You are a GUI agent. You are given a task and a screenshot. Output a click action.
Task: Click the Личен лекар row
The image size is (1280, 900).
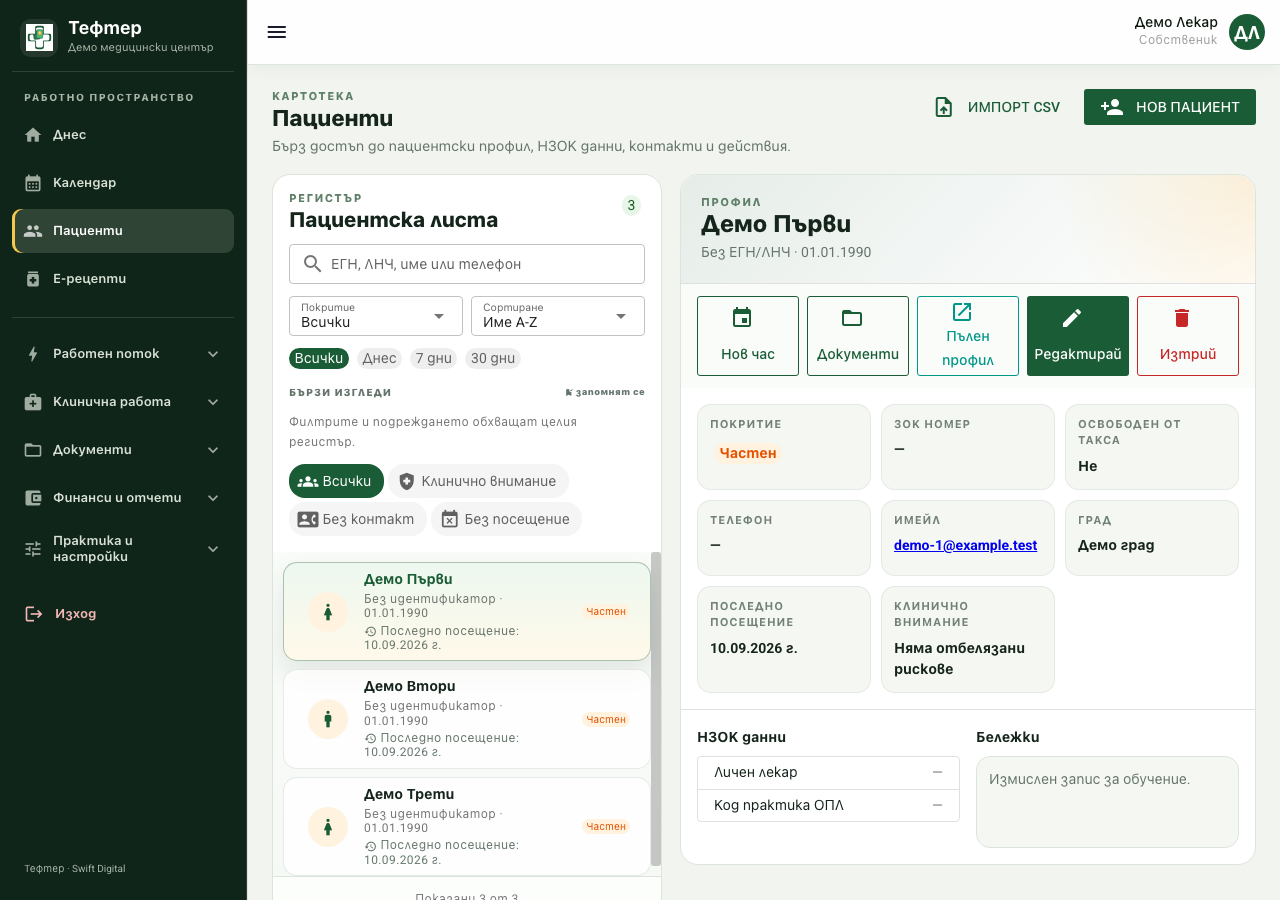(828, 772)
